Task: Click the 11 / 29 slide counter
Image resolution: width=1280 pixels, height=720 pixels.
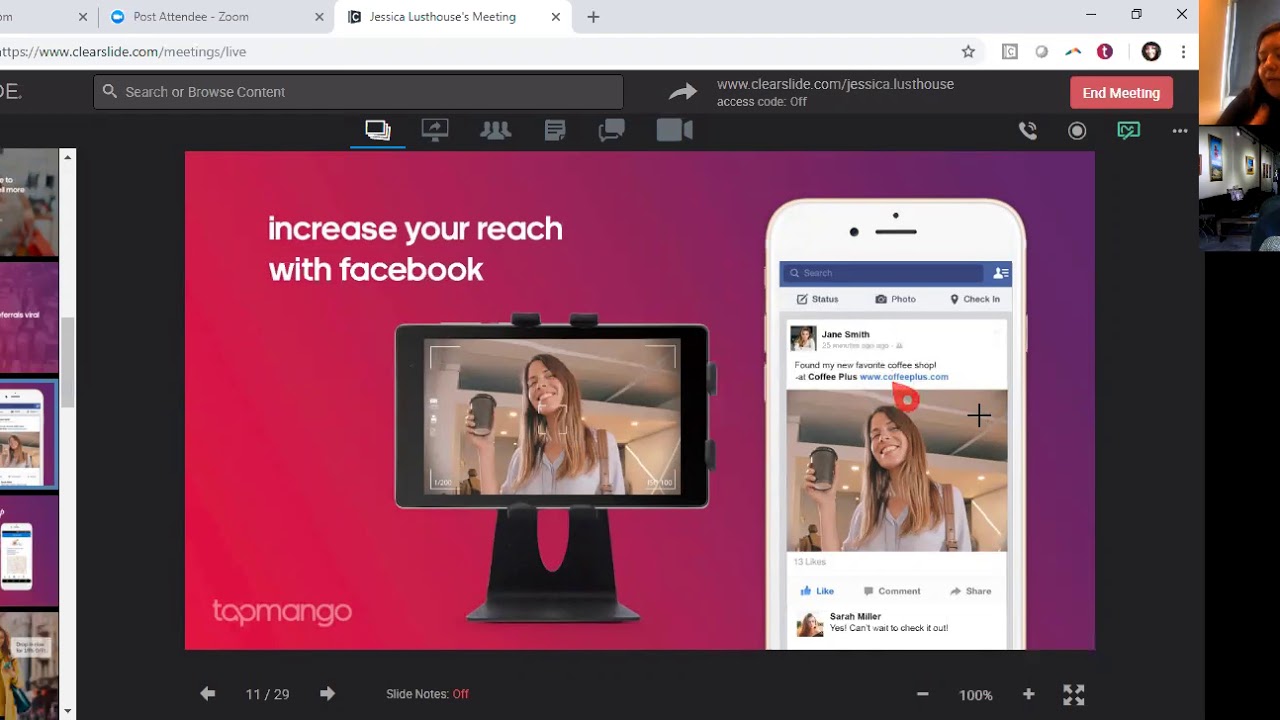Action: click(x=267, y=694)
